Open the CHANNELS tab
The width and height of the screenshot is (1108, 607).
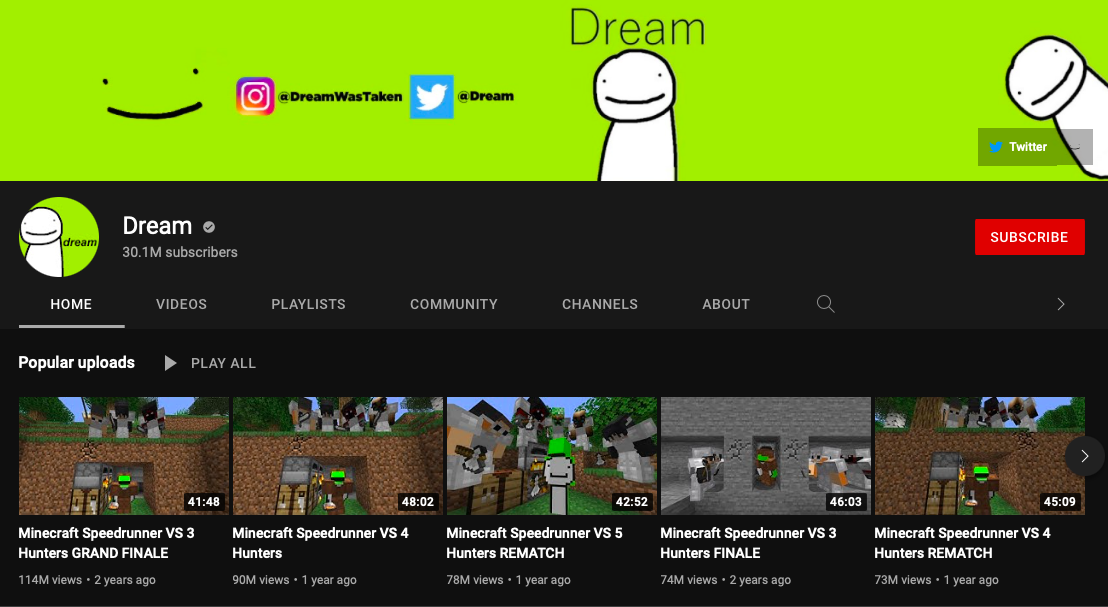(600, 304)
